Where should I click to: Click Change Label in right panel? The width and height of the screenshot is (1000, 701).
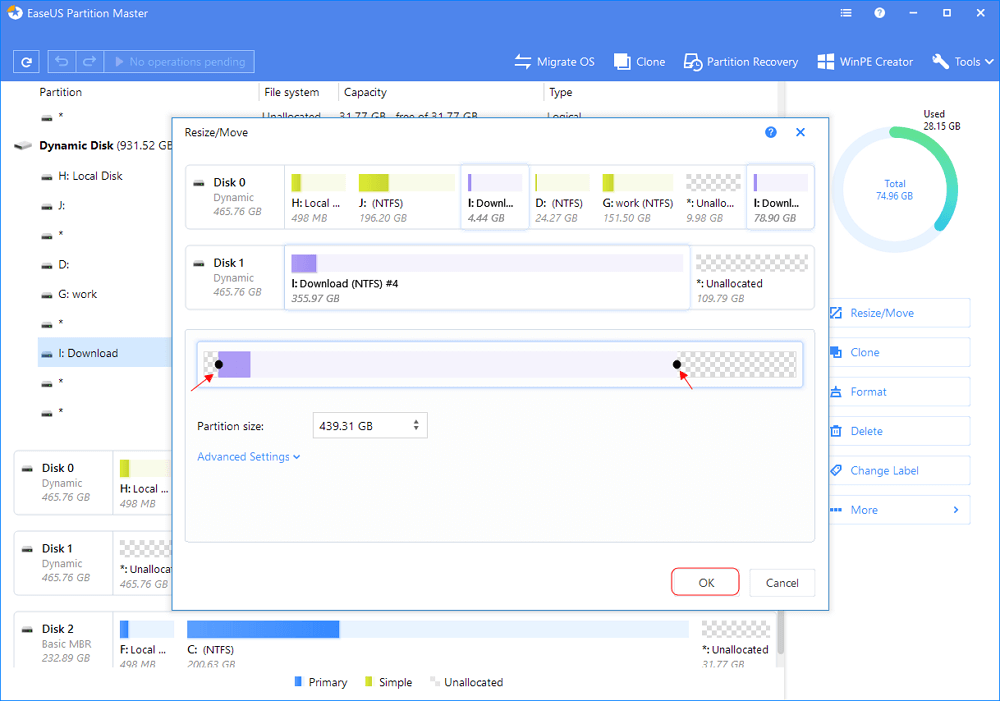(x=884, y=470)
